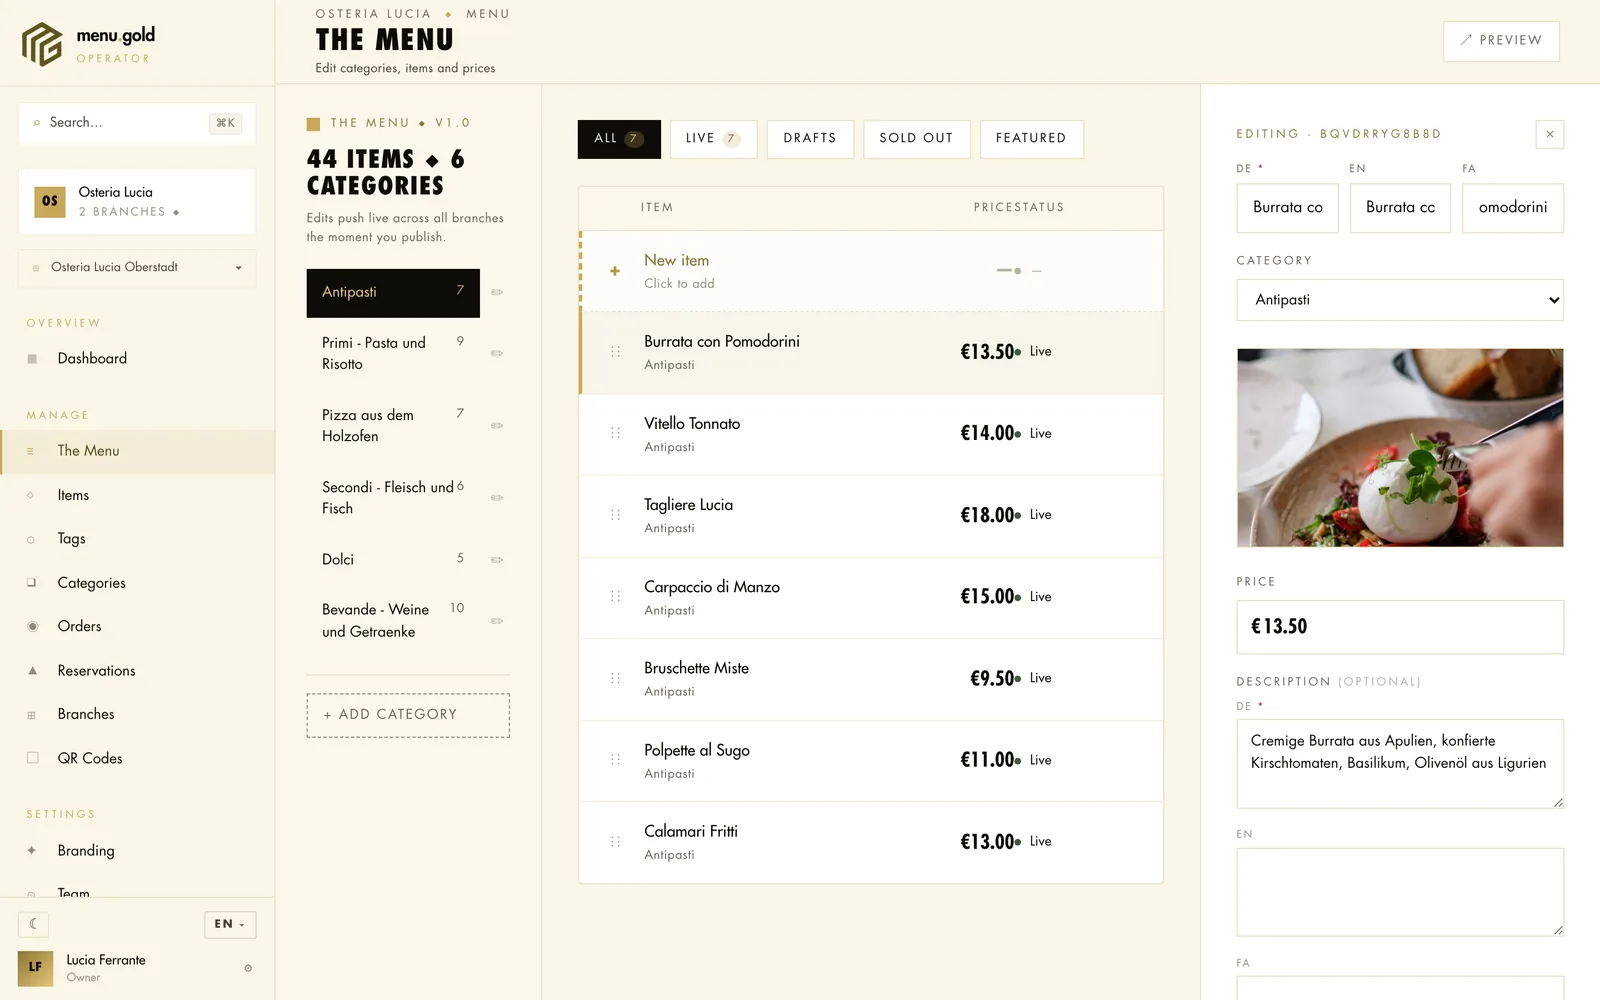Open the EN language selector
Image resolution: width=1600 pixels, height=1000 pixels.
coord(230,924)
